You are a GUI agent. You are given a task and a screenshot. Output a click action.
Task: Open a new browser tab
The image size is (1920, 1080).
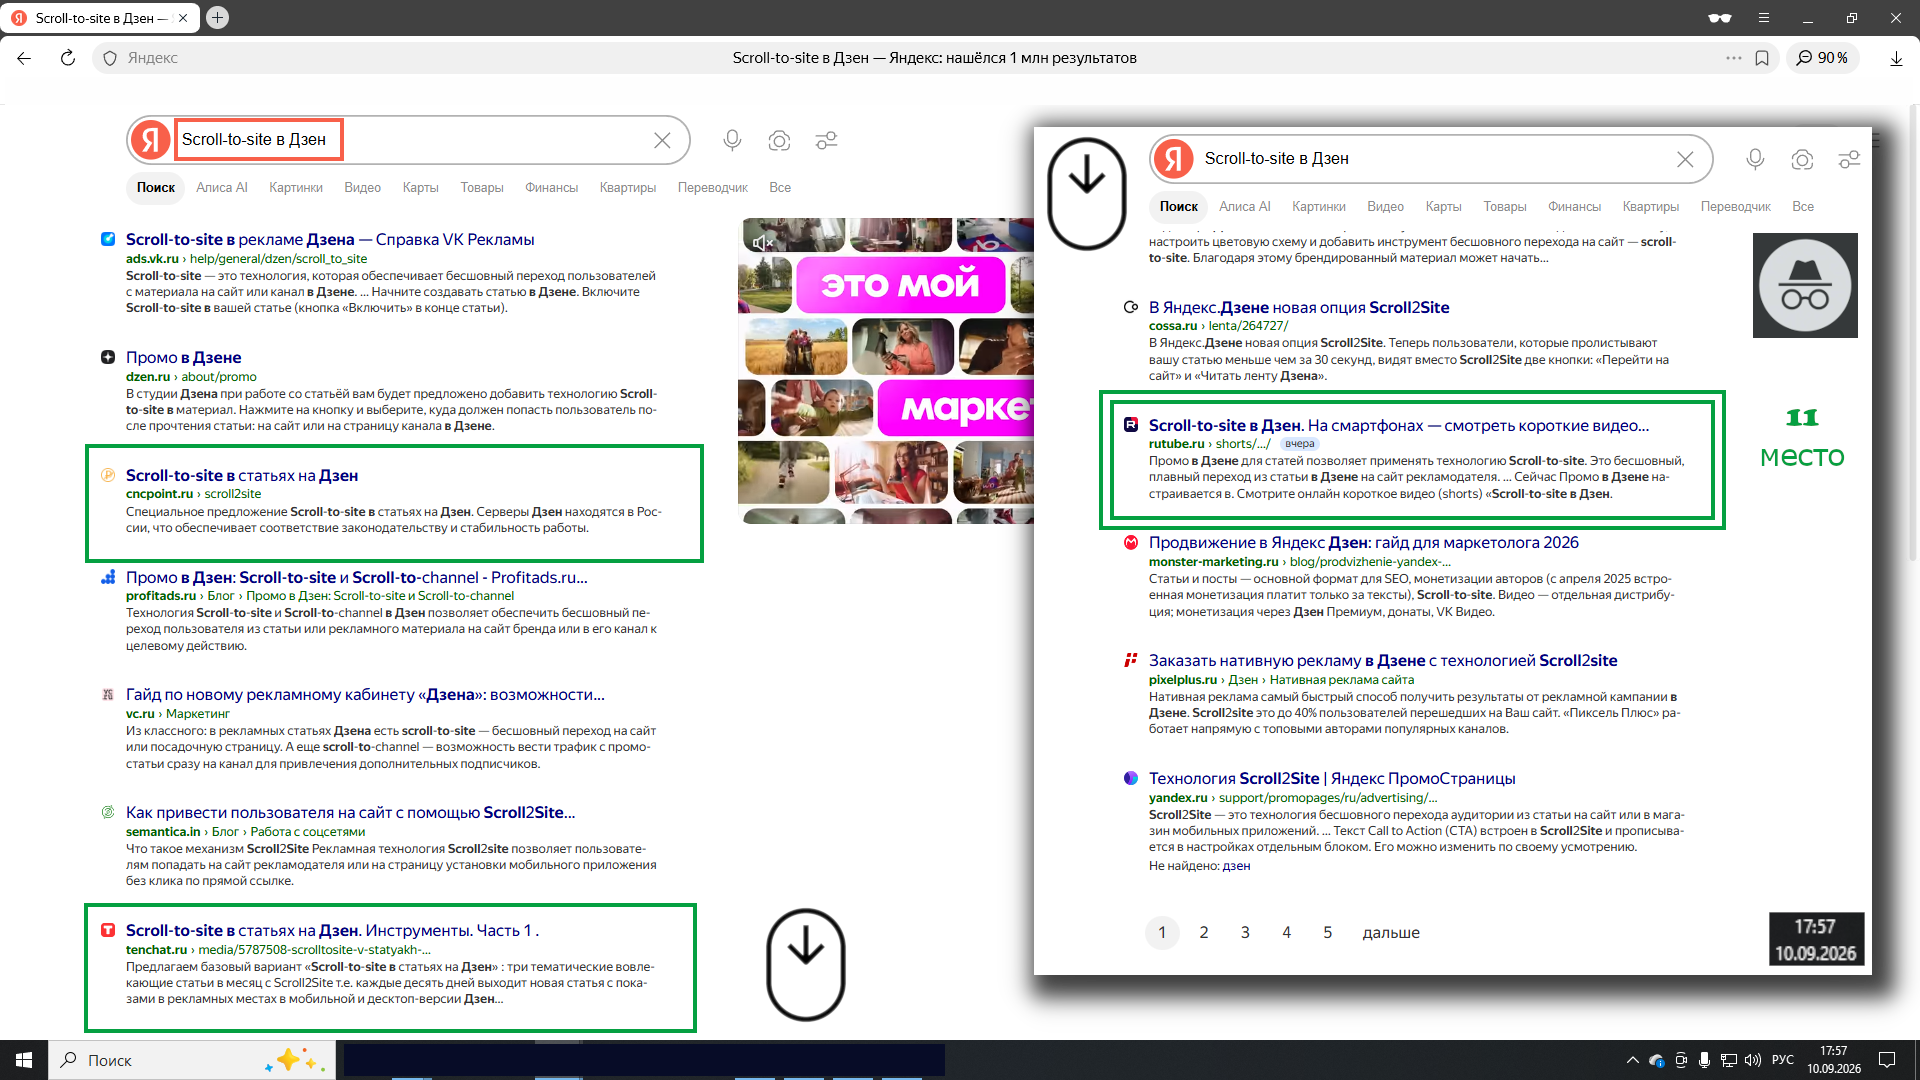(217, 17)
